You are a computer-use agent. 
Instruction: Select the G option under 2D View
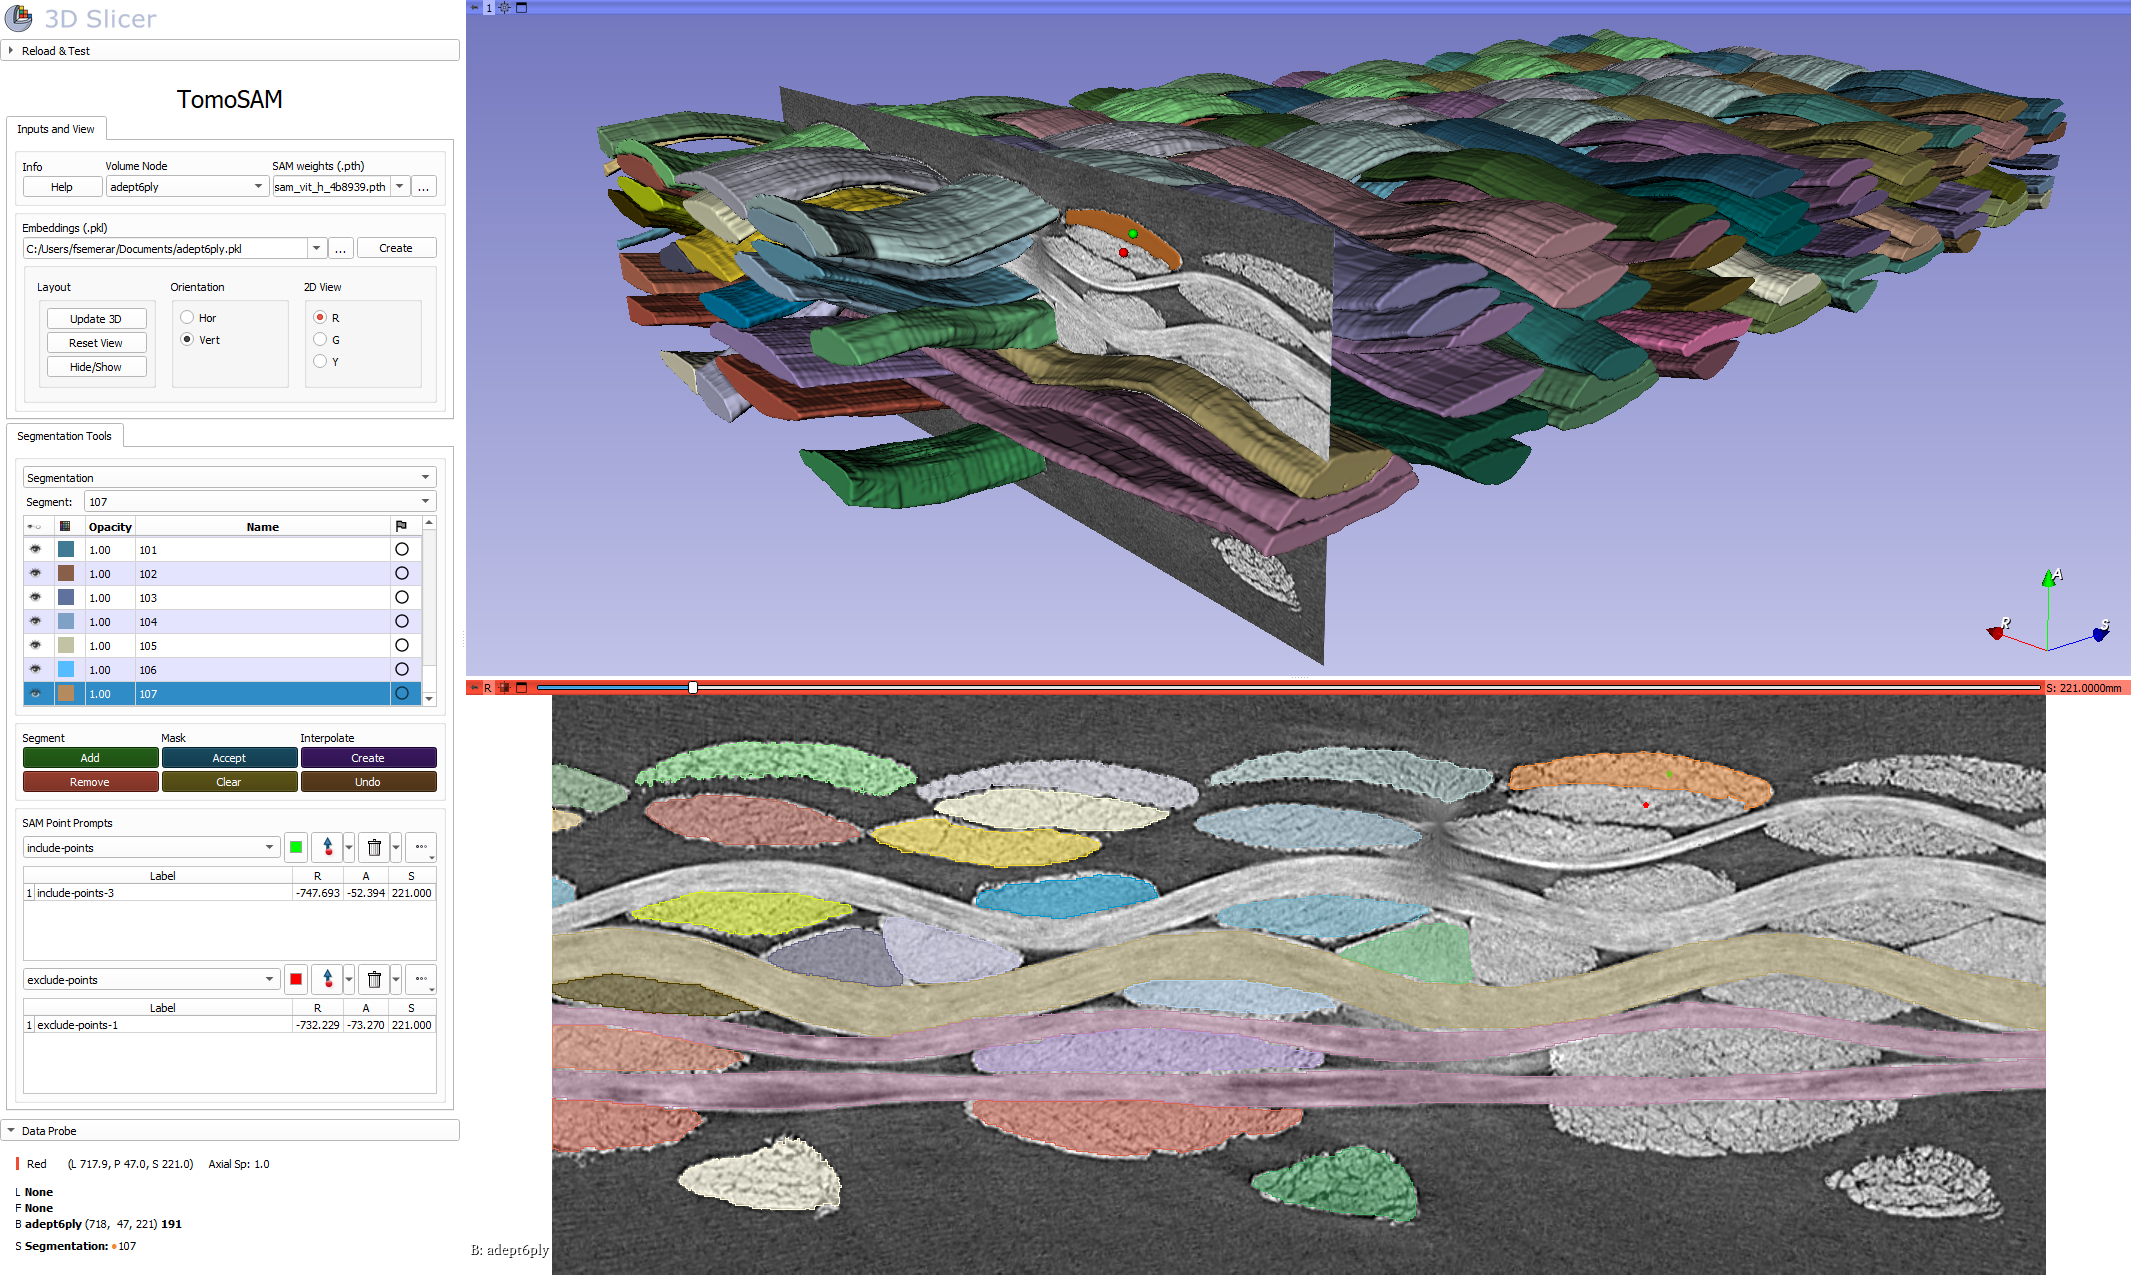pyautogui.click(x=320, y=339)
